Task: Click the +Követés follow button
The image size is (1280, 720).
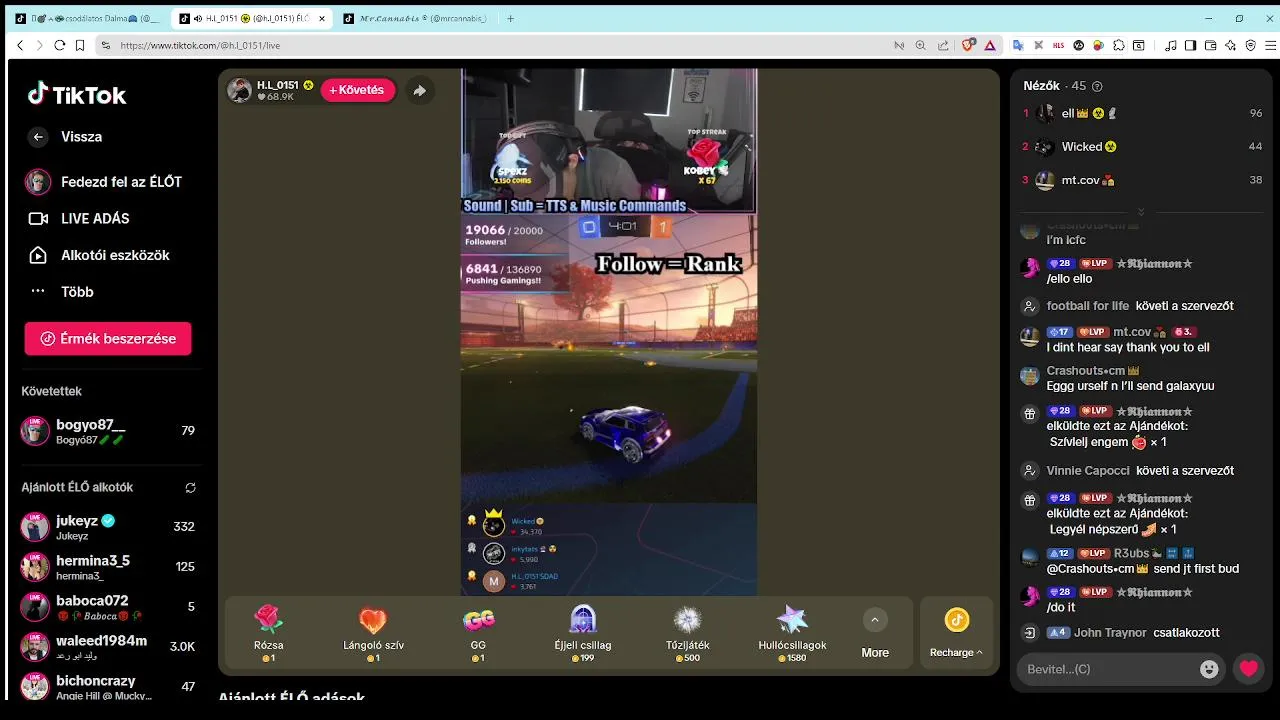Action: pos(358,90)
